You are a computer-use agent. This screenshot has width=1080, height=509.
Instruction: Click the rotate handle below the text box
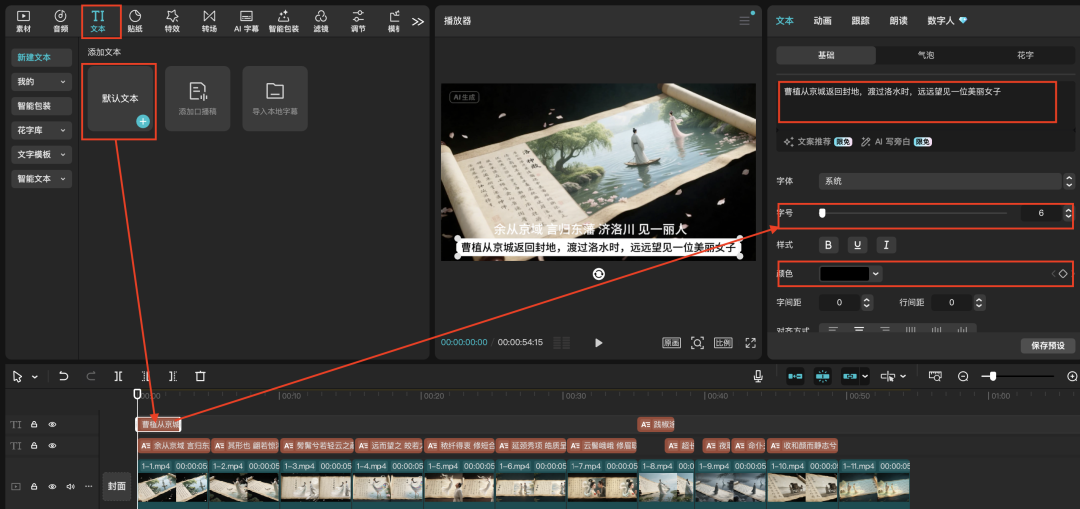coord(599,274)
